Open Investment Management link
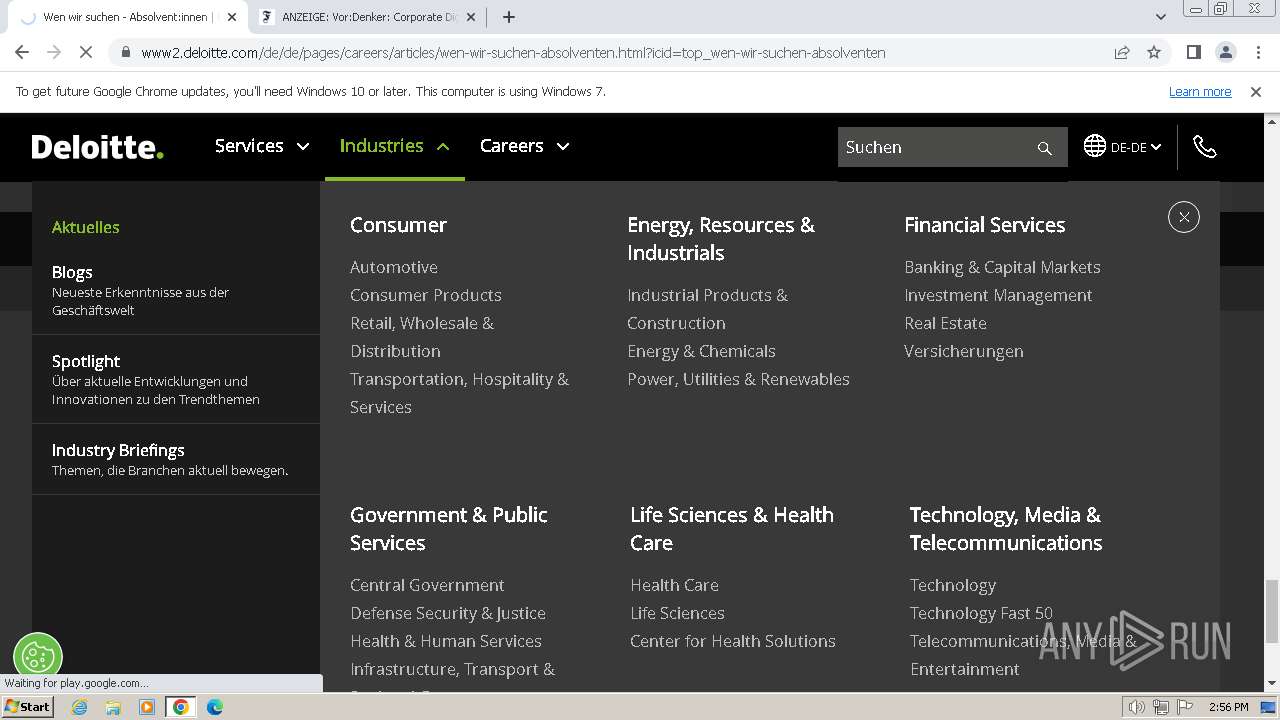 click(x=998, y=295)
